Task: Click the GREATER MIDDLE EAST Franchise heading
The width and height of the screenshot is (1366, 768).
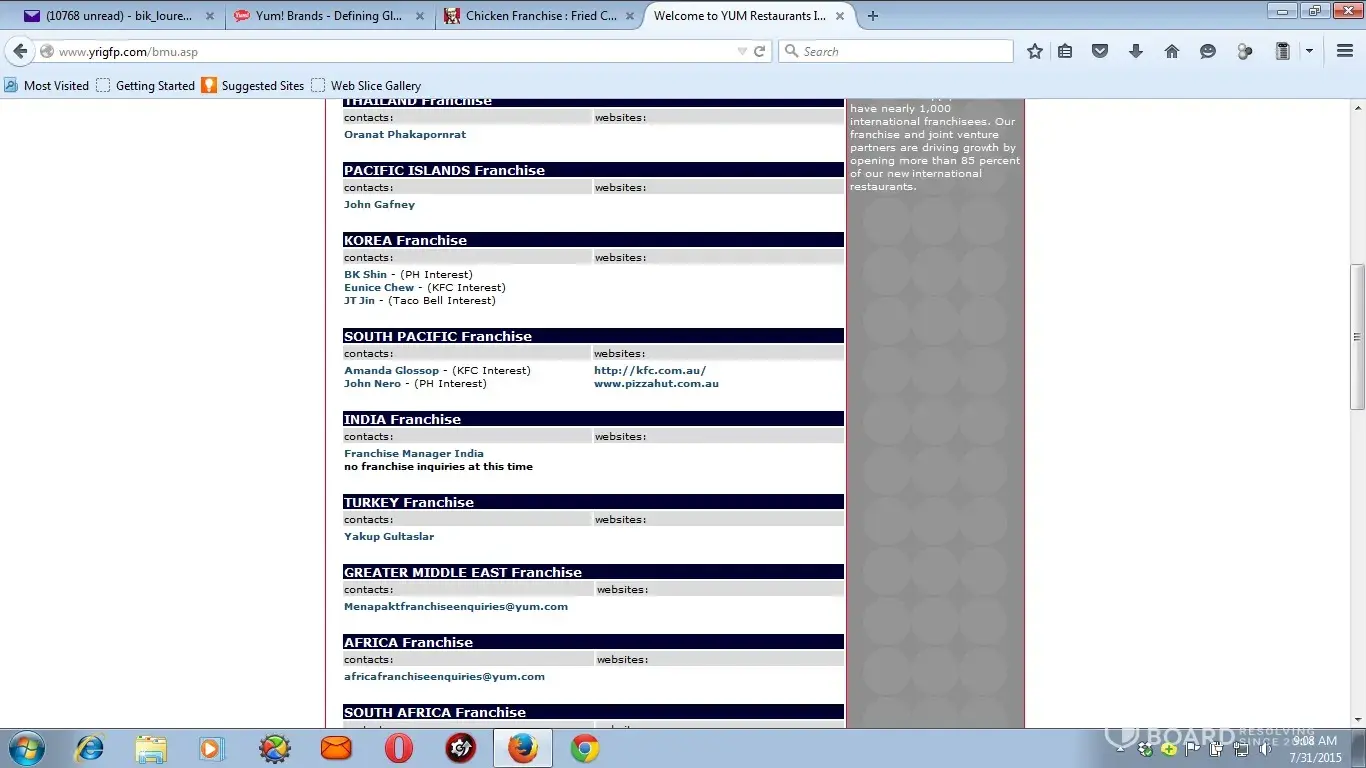Action: (x=463, y=573)
